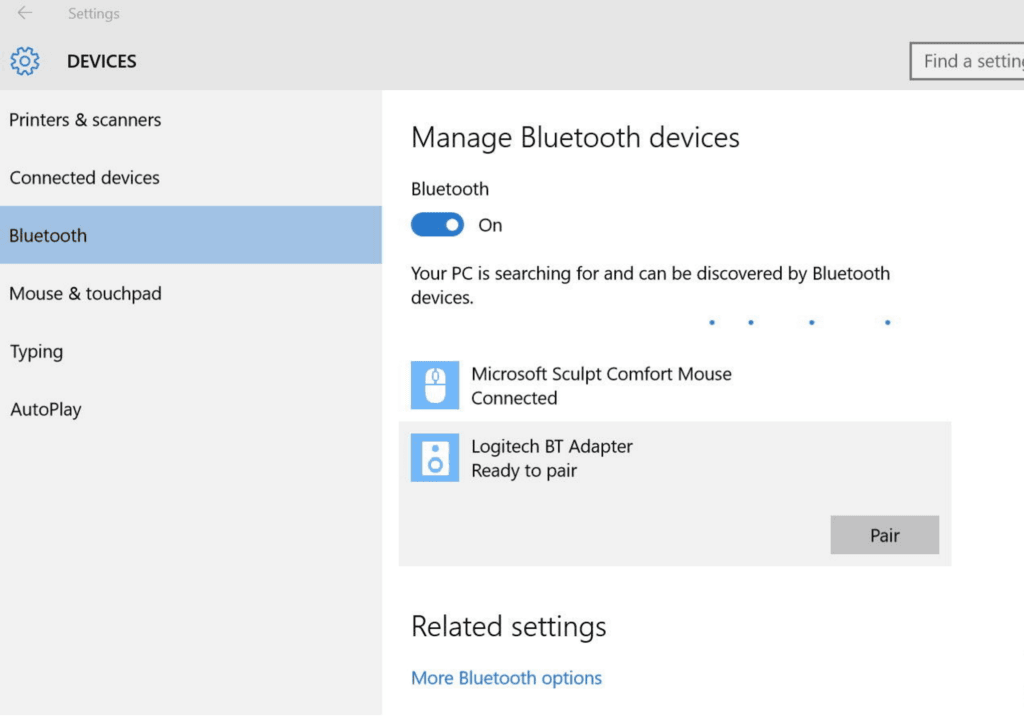Click the Settings gear icon

25,61
